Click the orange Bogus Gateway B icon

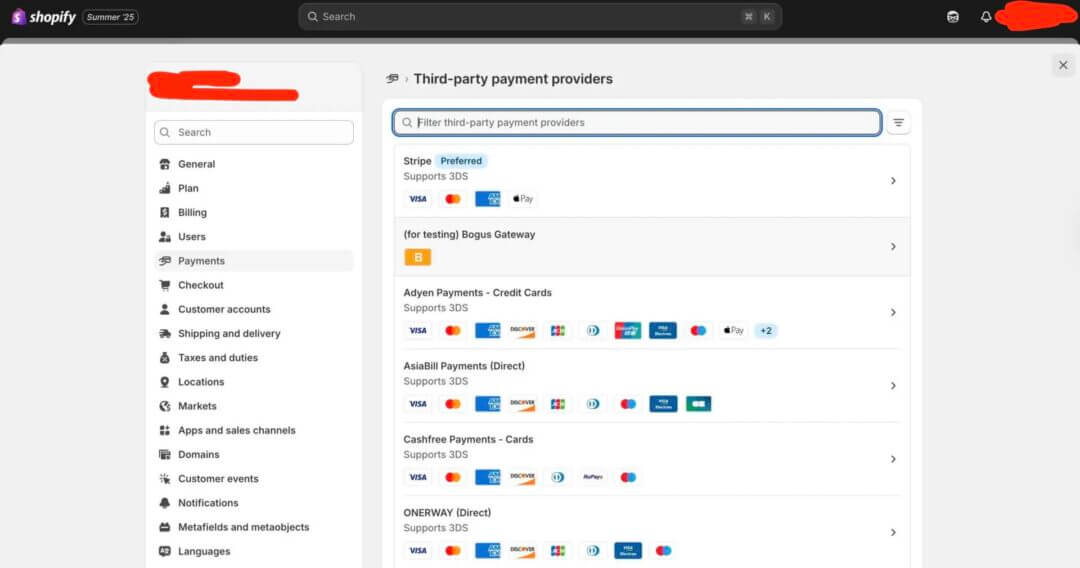[417, 257]
